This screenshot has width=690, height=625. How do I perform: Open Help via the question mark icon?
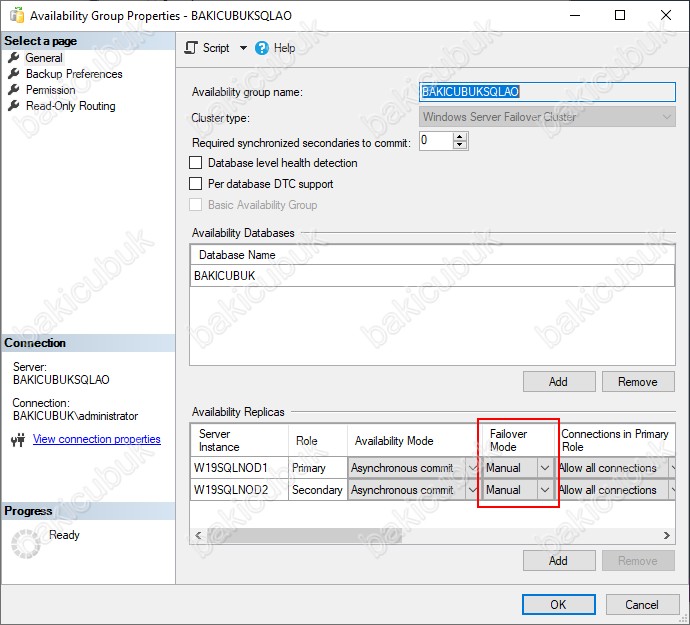(x=262, y=48)
